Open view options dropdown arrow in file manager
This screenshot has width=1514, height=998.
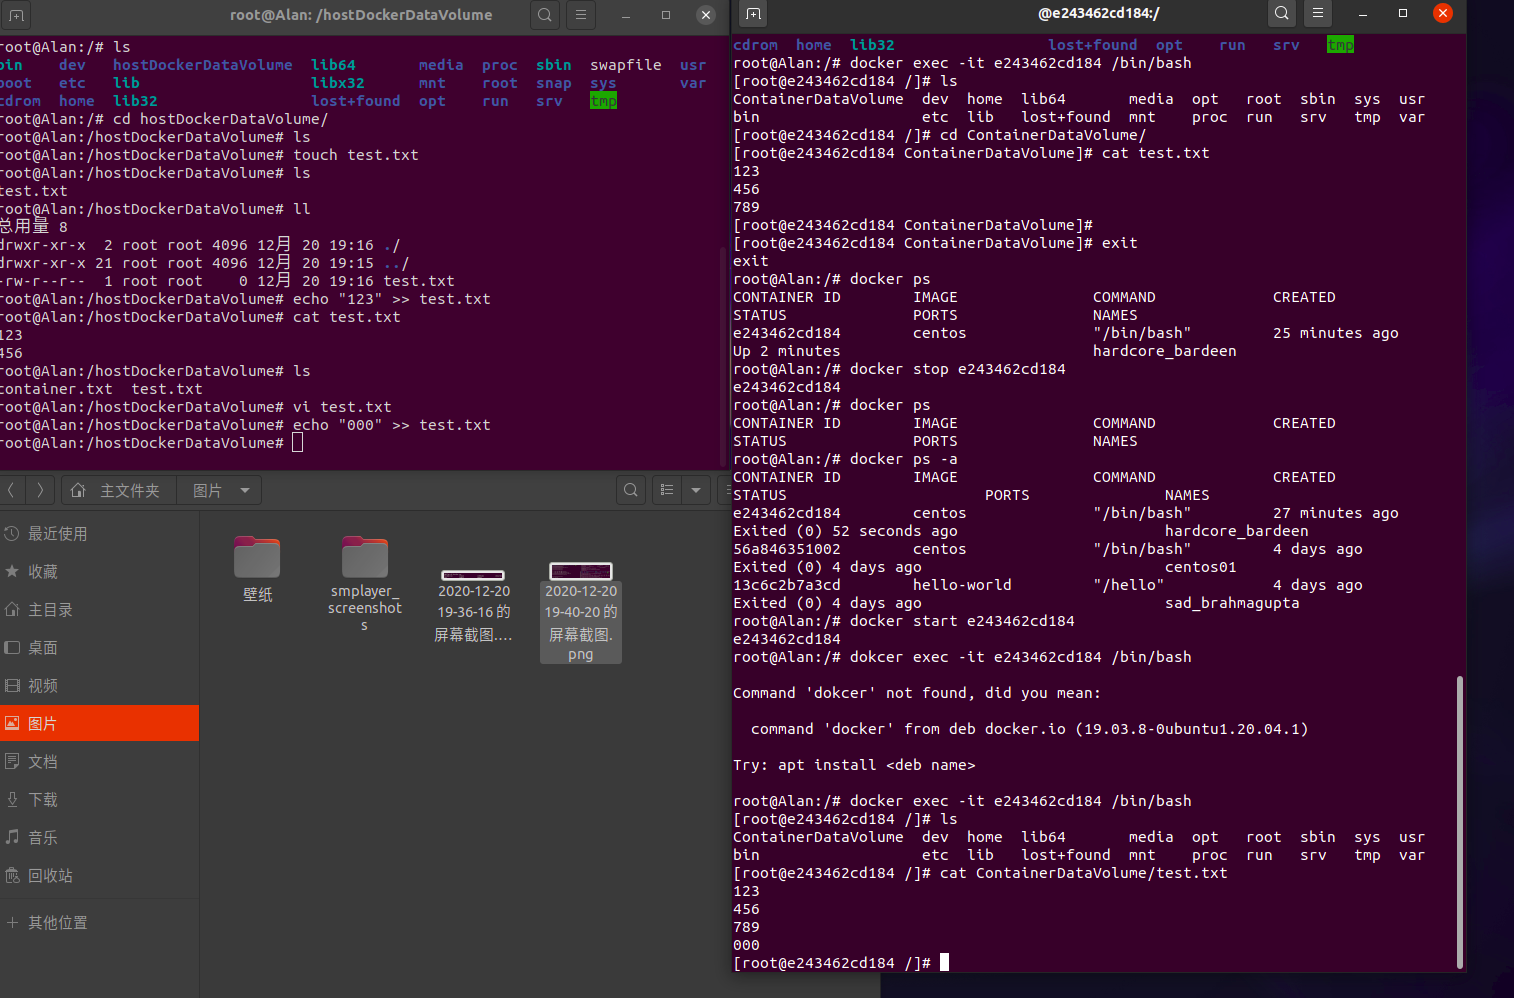[x=696, y=490]
